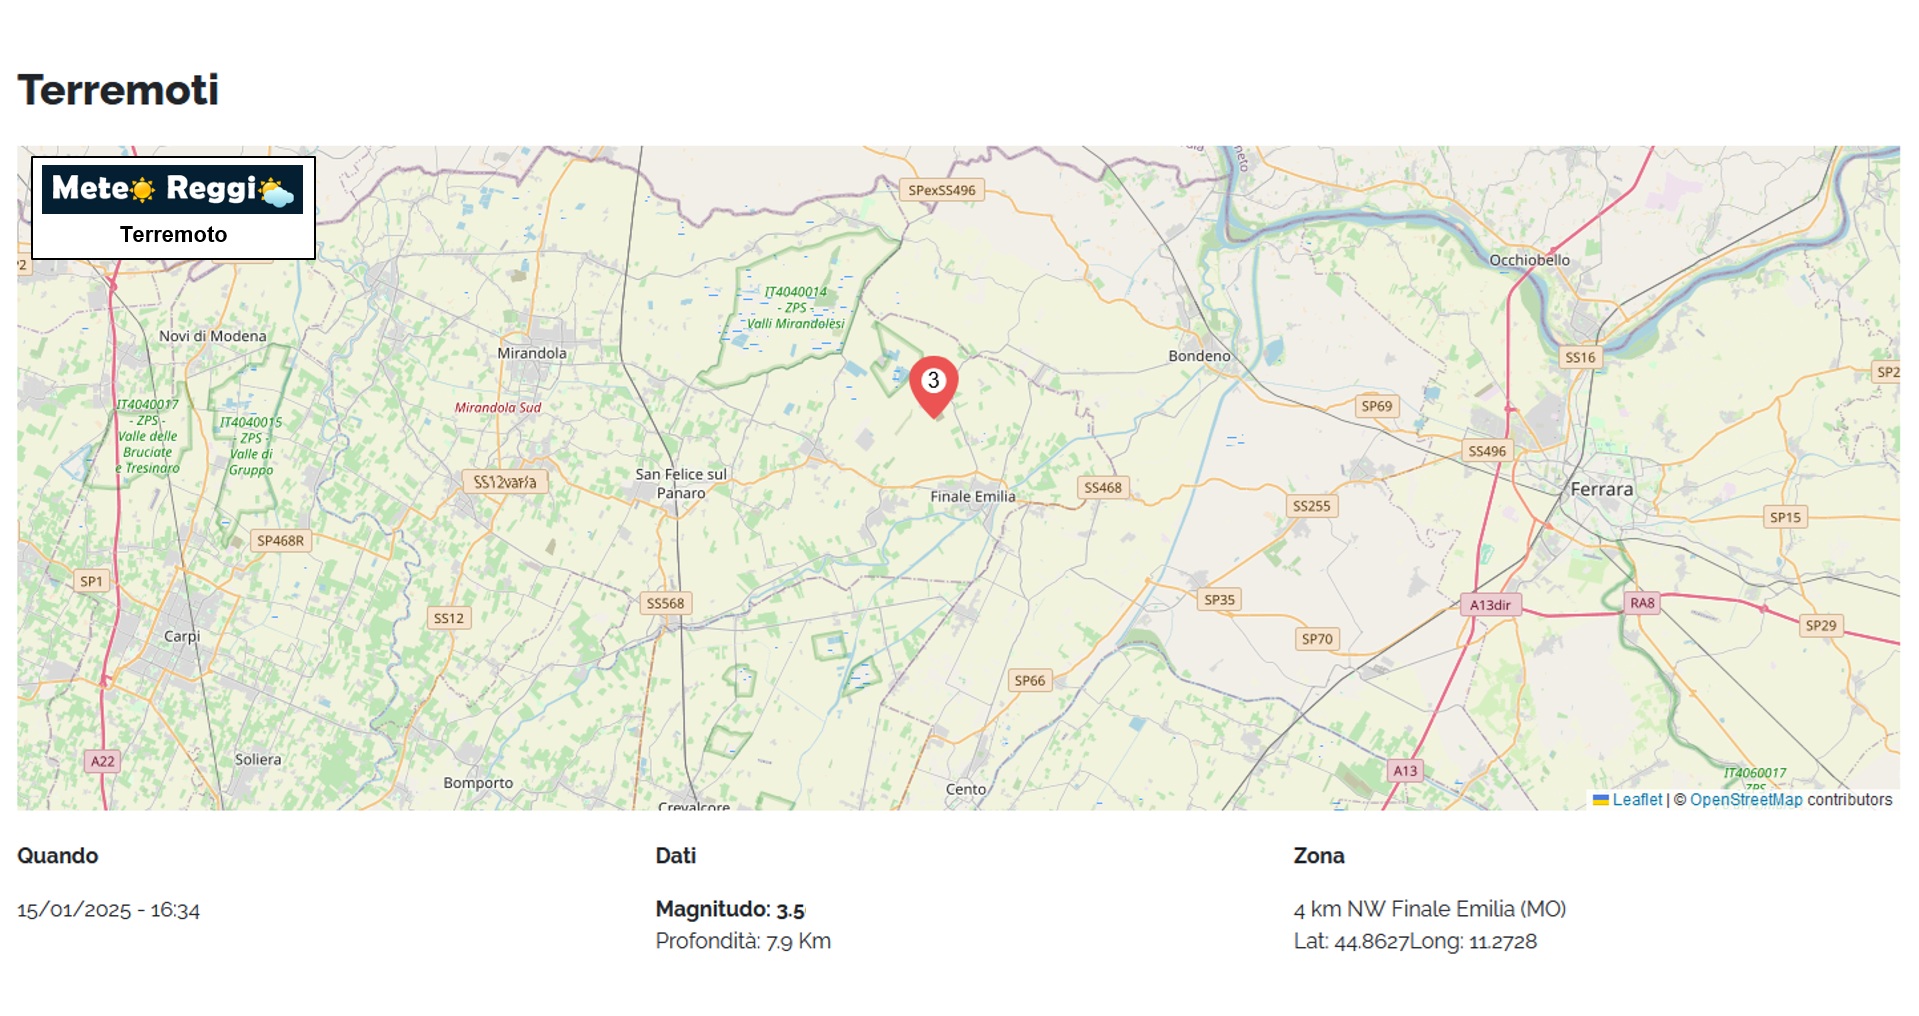
Task: Click the Mirandola town label
Action: pos(532,353)
